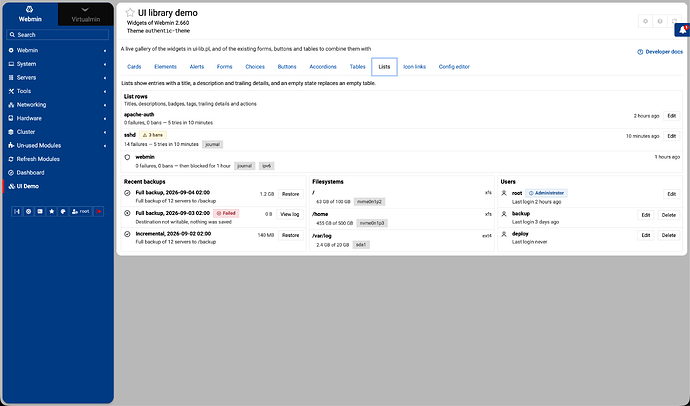This screenshot has height=406, width=690.
Task: Click the Cluster icon in sidebar
Action: pos(11,132)
